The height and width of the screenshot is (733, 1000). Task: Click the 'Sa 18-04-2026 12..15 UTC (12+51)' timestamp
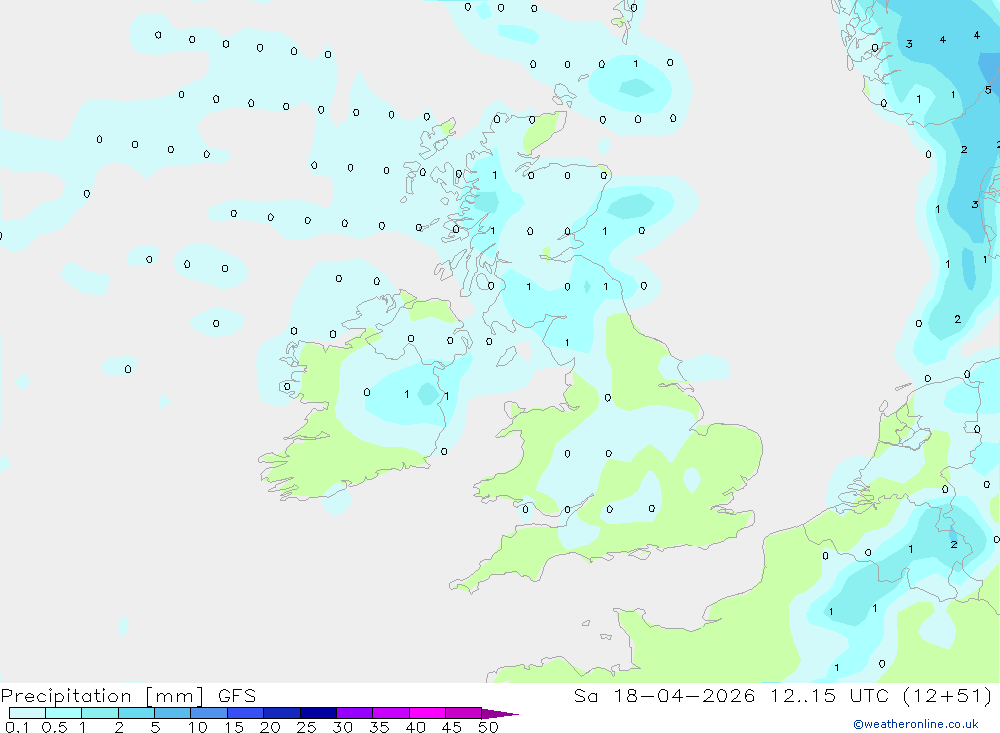pos(783,695)
